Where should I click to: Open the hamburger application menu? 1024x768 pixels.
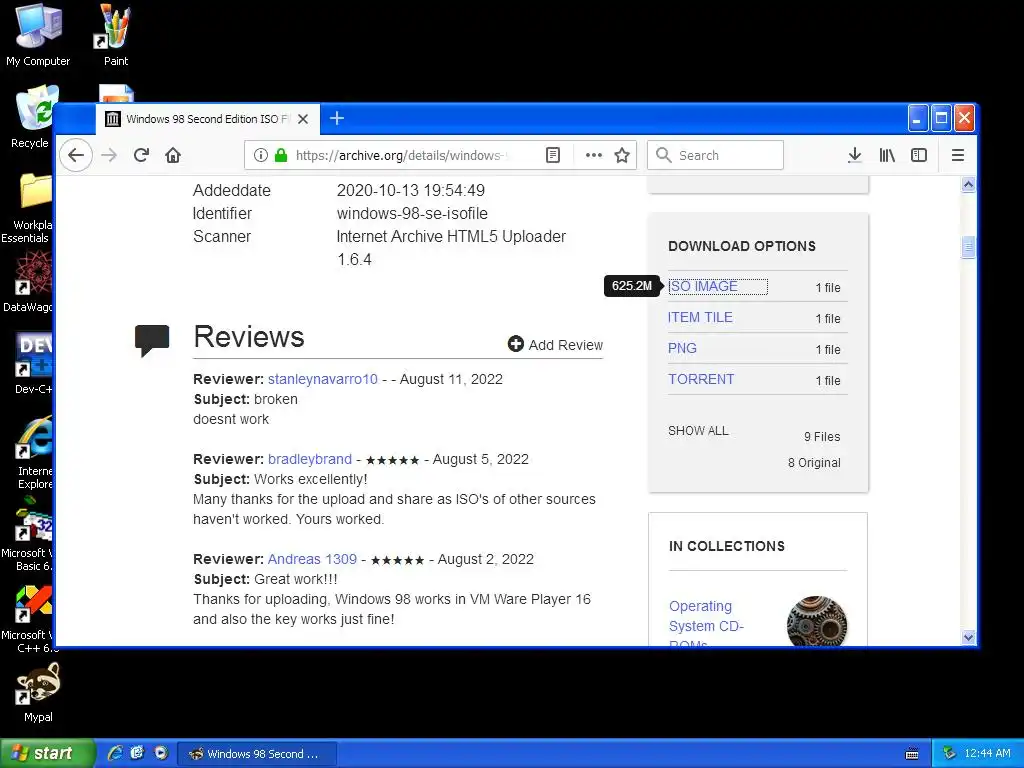point(957,155)
